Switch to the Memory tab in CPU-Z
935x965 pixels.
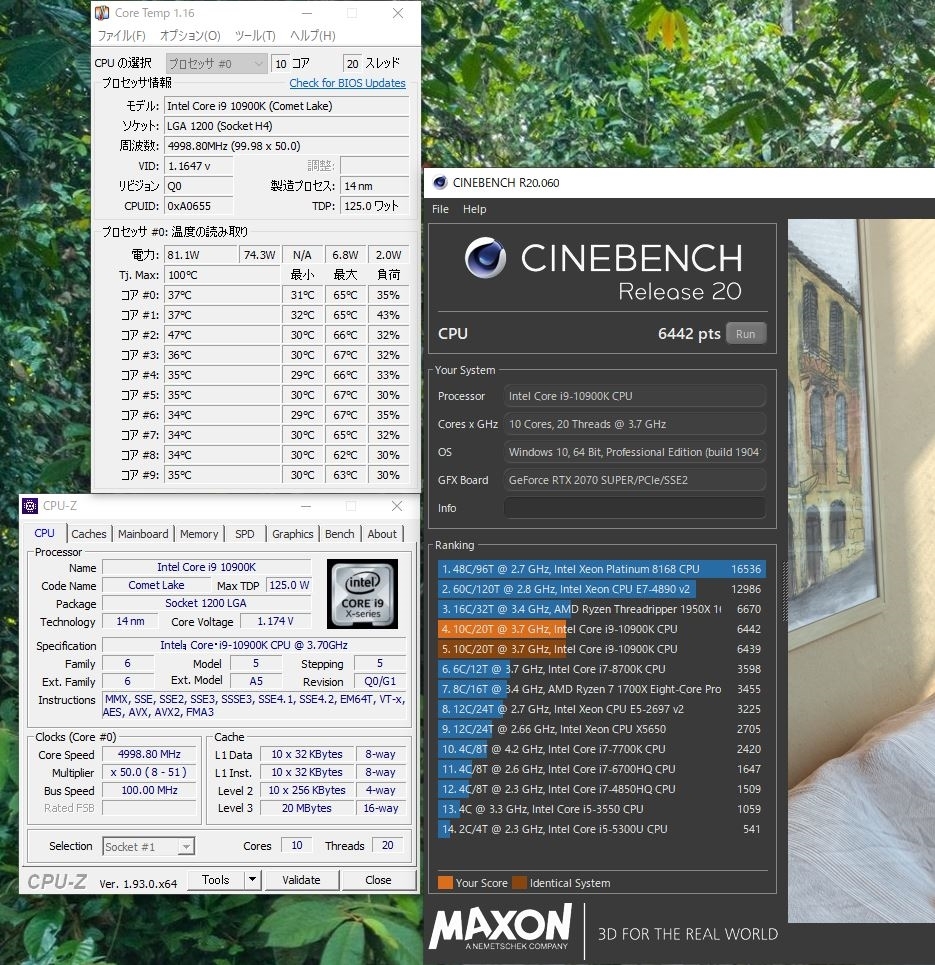(199, 534)
